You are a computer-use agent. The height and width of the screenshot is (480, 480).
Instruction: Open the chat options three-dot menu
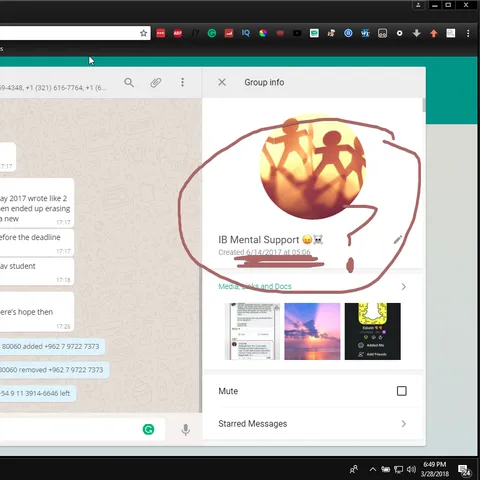click(182, 82)
